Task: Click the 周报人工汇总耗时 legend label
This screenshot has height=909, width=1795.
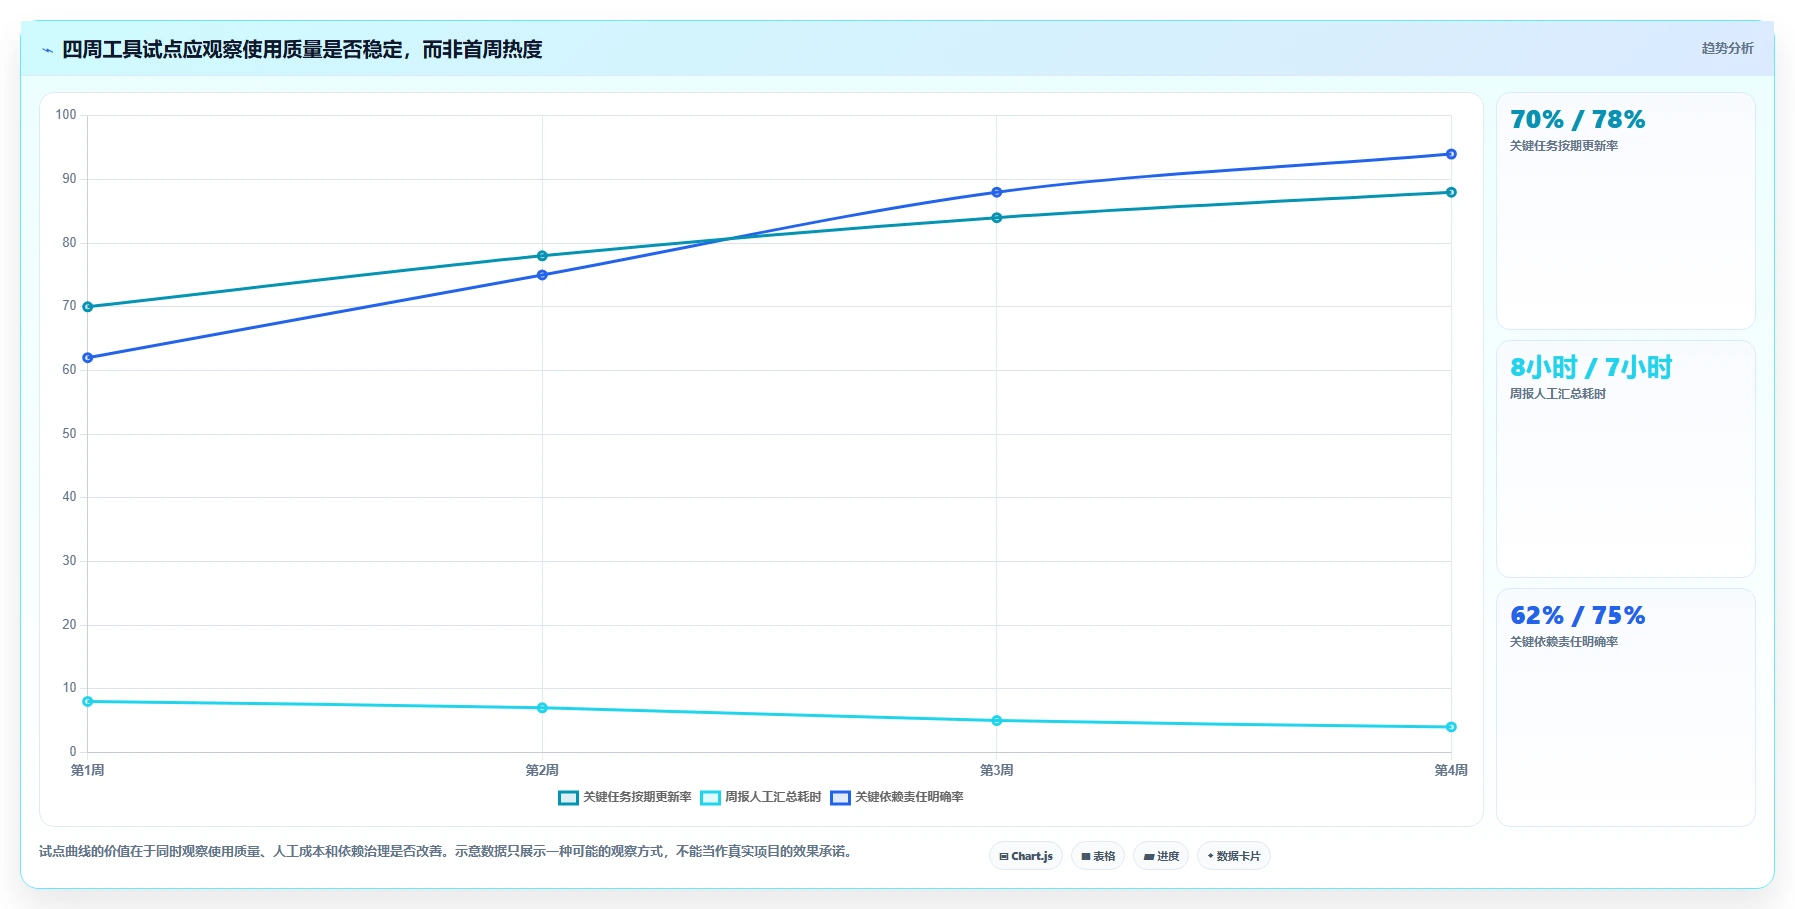Action: [773, 797]
